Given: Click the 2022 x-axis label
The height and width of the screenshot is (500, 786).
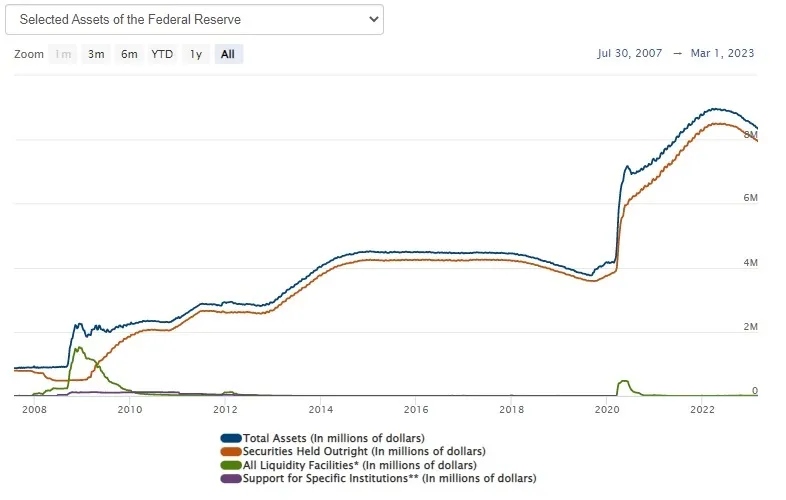Looking at the screenshot, I should coord(702,410).
